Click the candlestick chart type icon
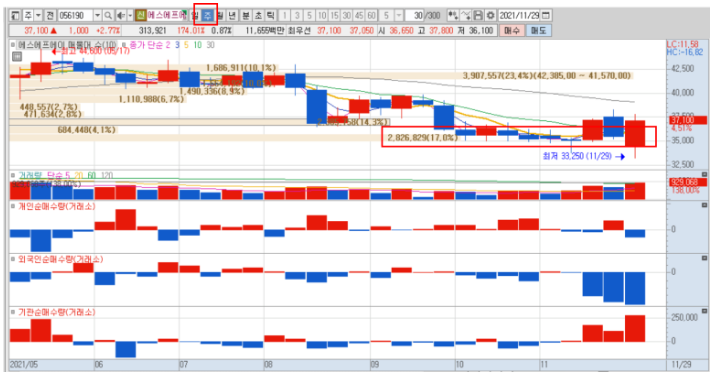713x376 pixels. 453,15
